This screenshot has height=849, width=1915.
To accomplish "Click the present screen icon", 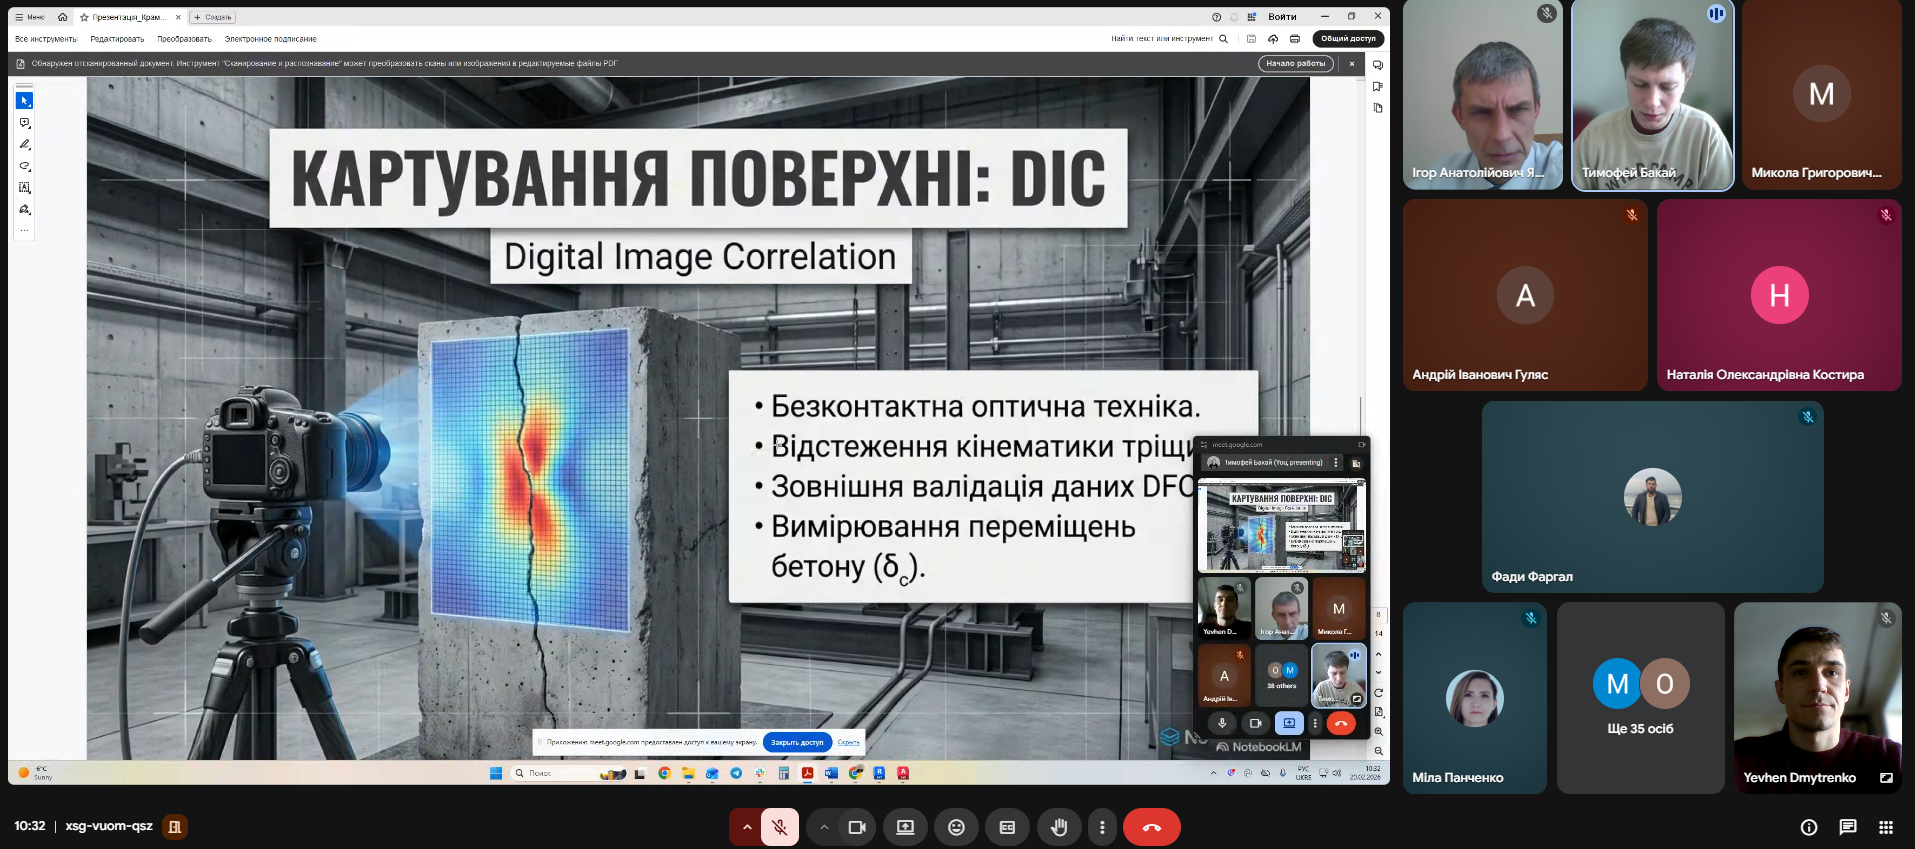I will point(905,827).
